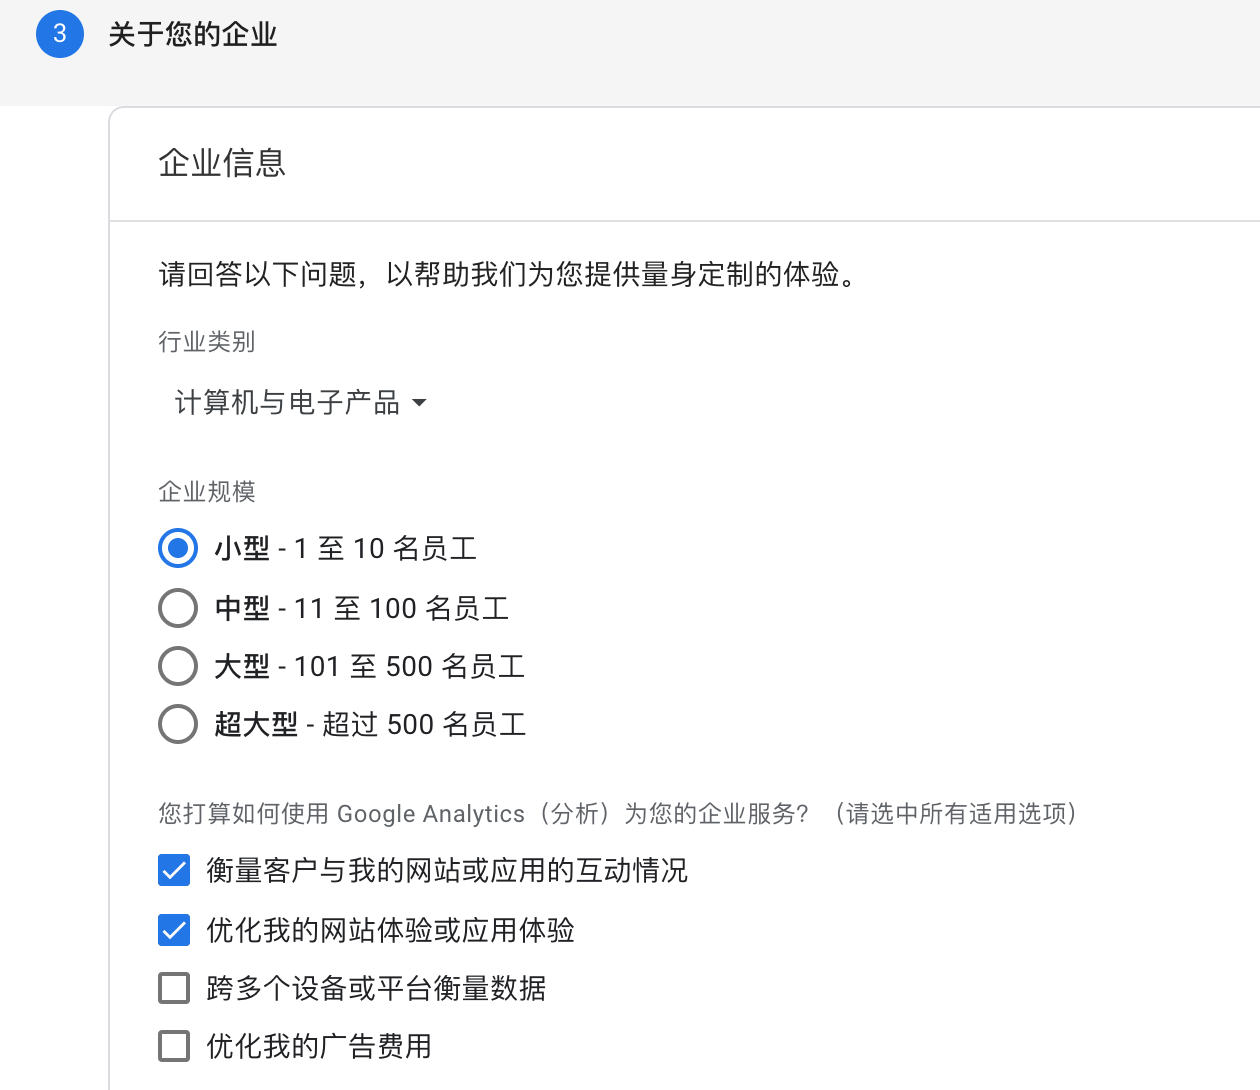Viewport: 1260px width, 1090px height.
Task: Uncheck 优化我的网站体验或应用体验 checkbox
Action: [x=174, y=930]
